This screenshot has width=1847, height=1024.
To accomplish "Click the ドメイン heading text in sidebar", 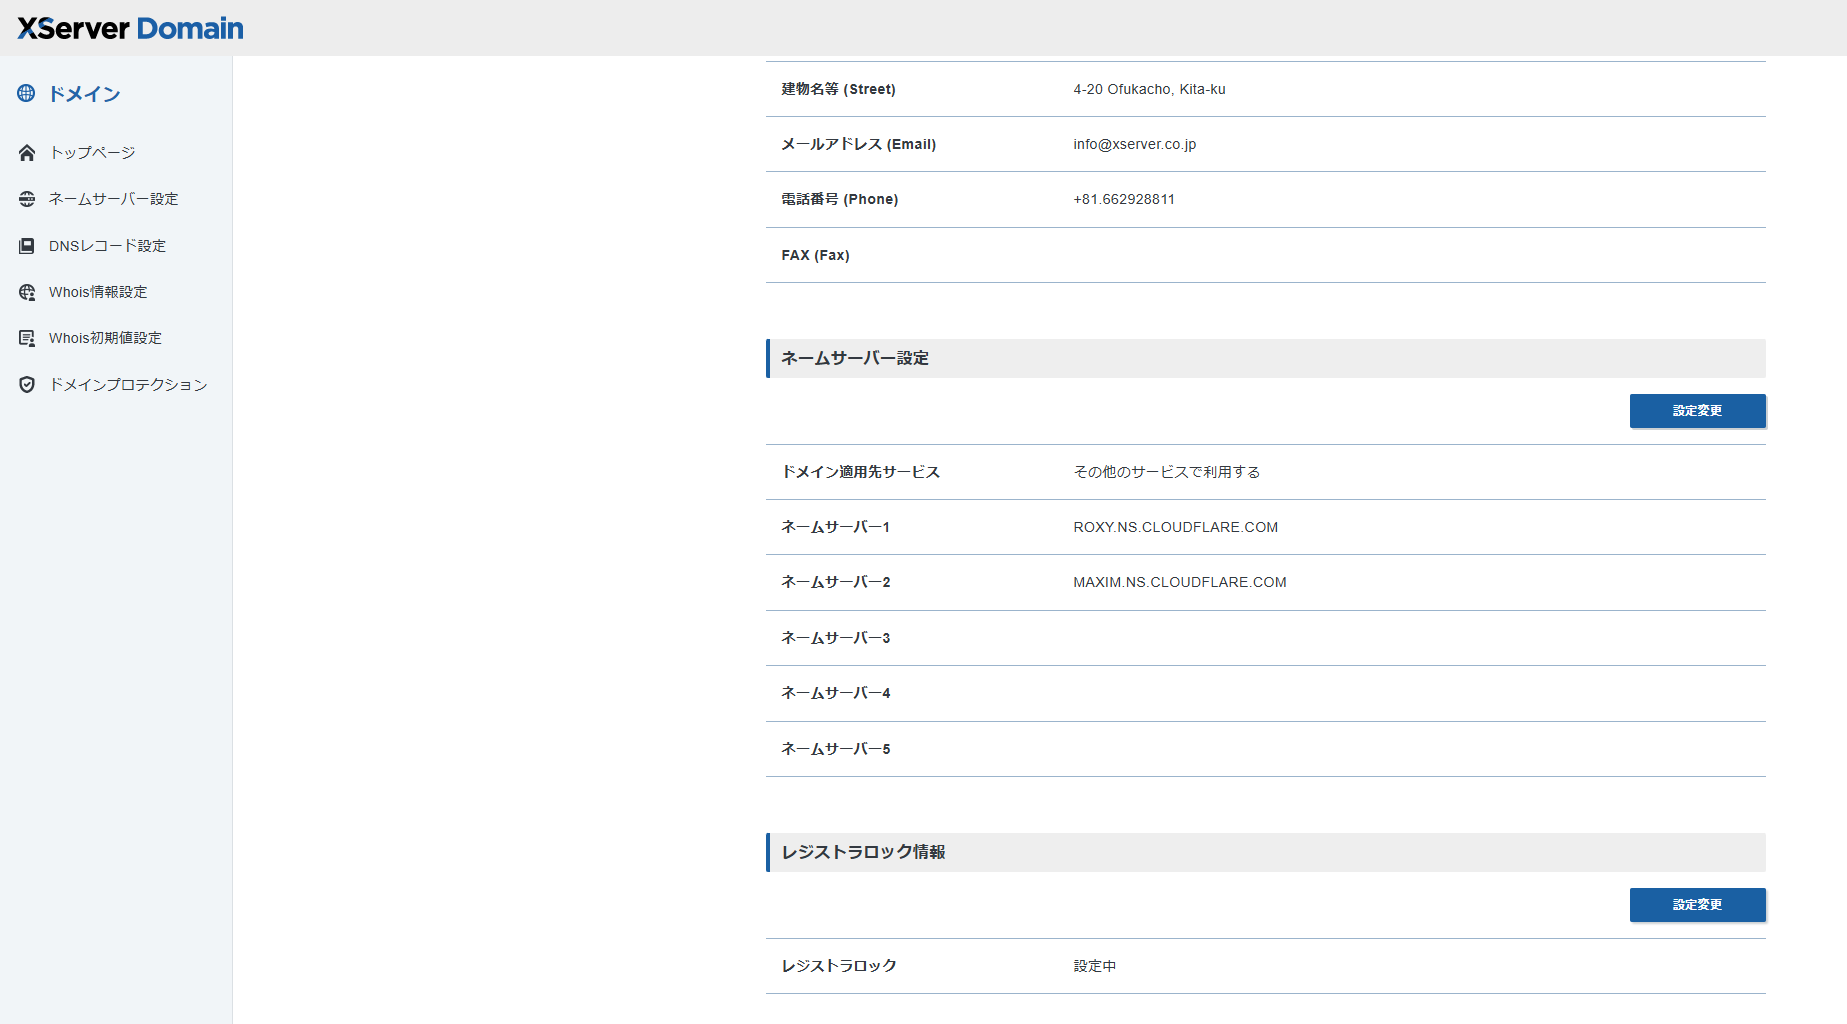I will click(x=85, y=94).
